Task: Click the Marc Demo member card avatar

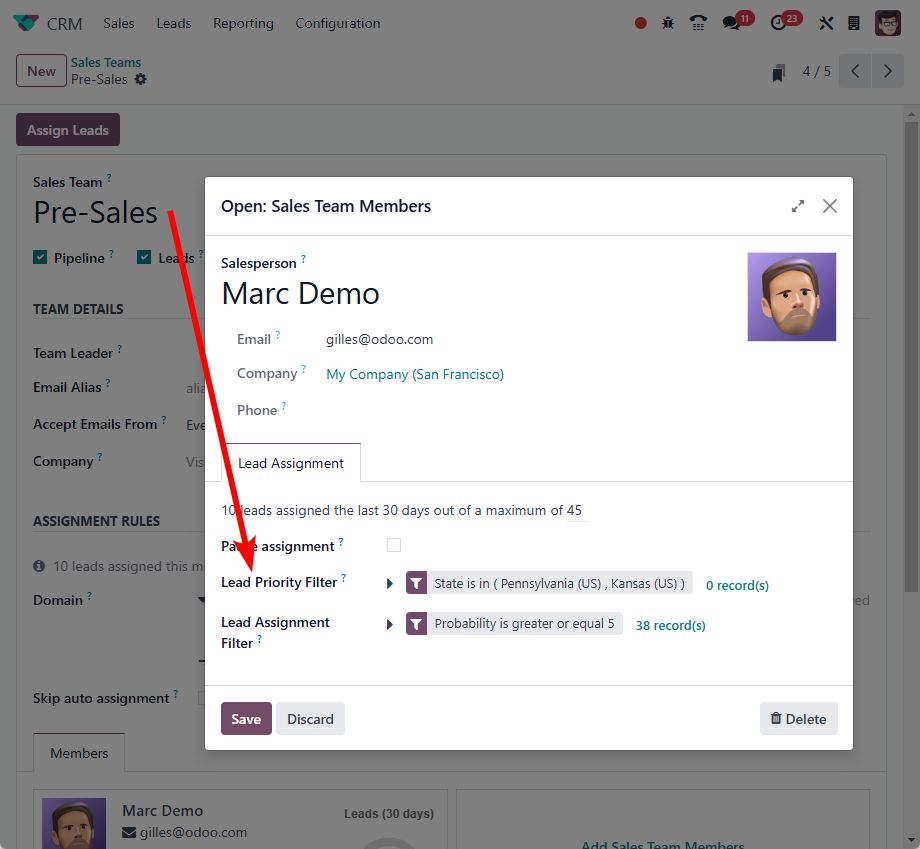Action: [74, 823]
